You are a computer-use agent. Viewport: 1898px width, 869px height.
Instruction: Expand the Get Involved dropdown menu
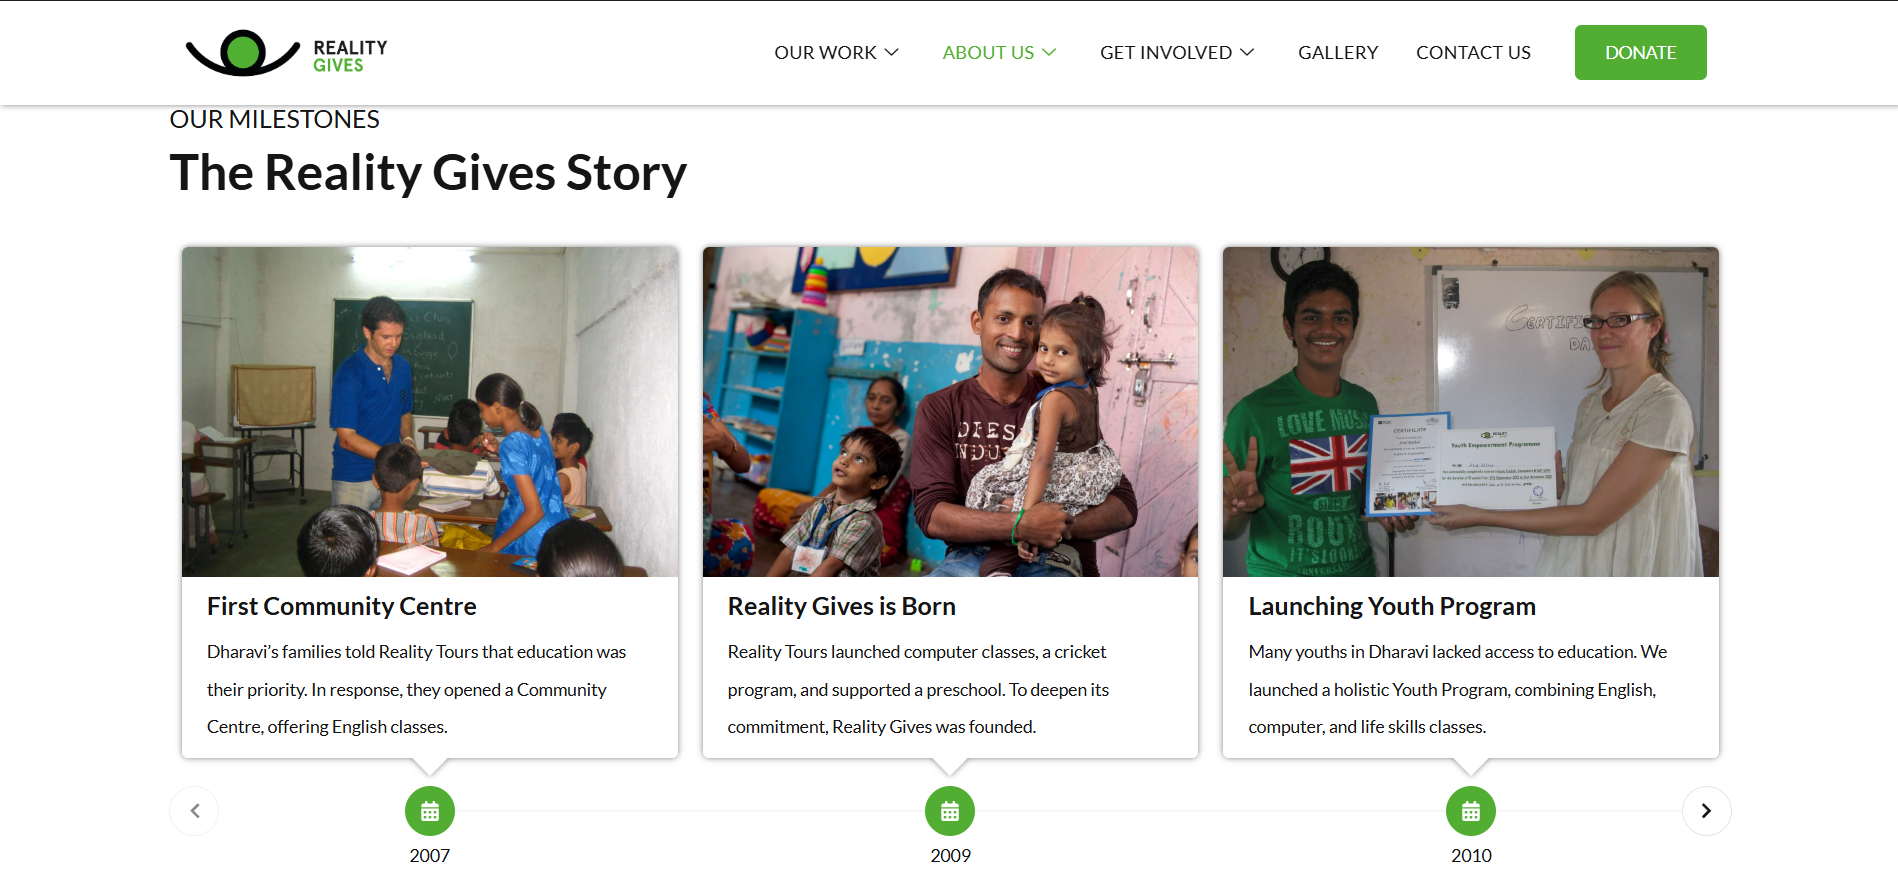pyautogui.click(x=1176, y=53)
